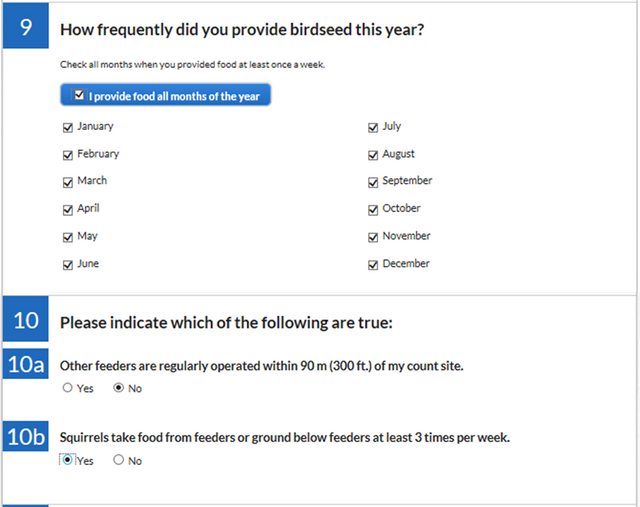Click the 10a question badge

(26, 365)
